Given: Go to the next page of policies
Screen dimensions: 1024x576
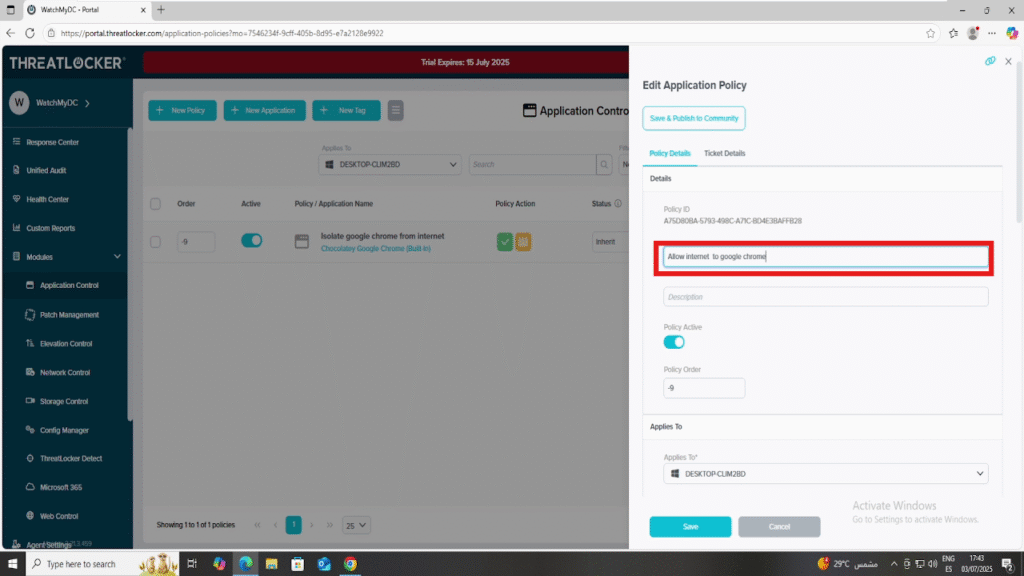Looking at the screenshot, I should point(312,525).
